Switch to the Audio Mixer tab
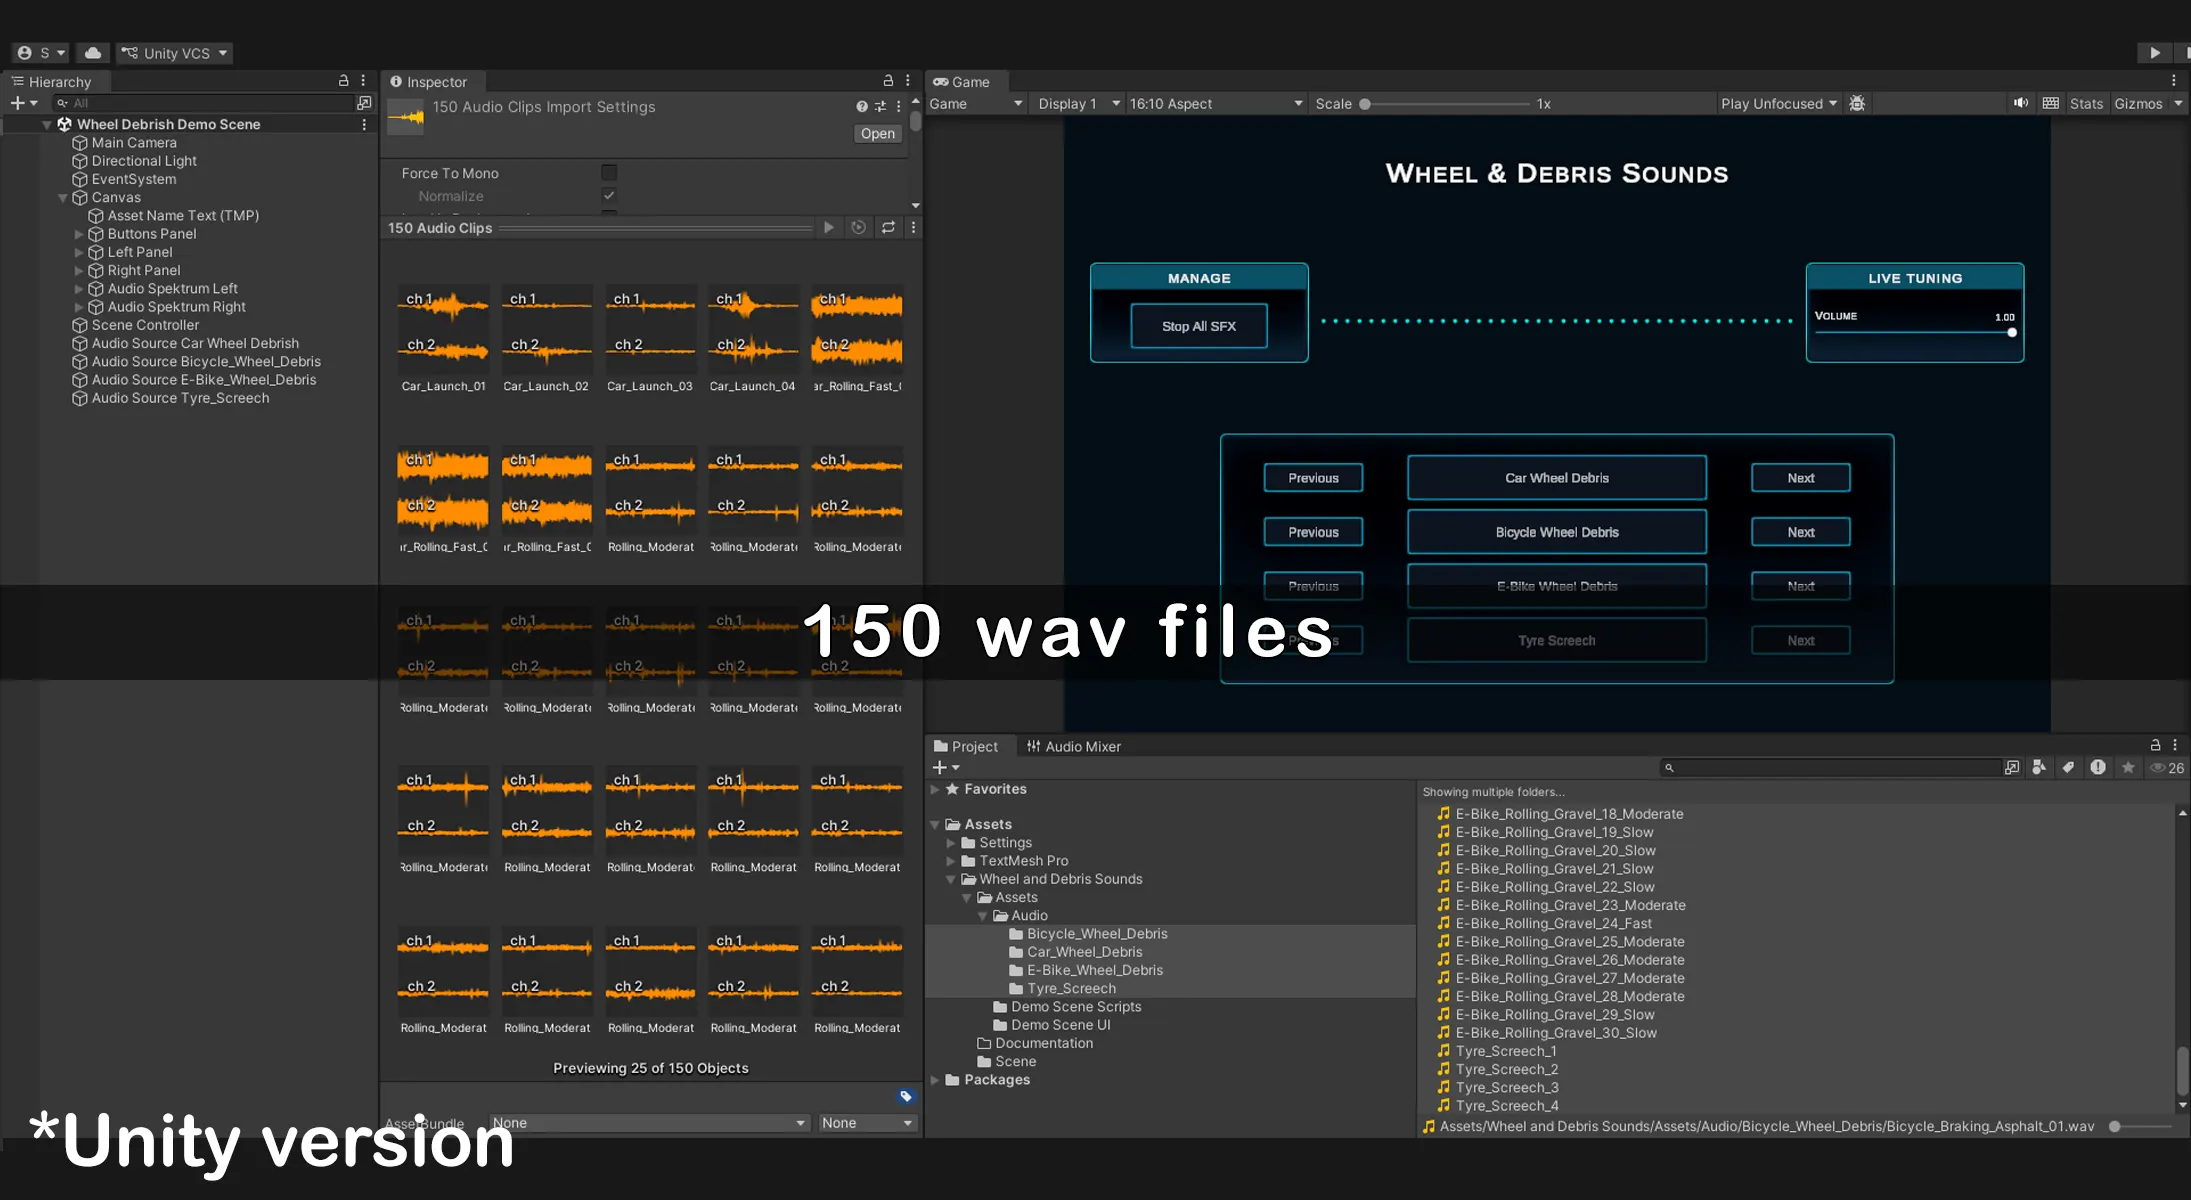The width and height of the screenshot is (2191, 1200). pyautogui.click(x=1074, y=746)
